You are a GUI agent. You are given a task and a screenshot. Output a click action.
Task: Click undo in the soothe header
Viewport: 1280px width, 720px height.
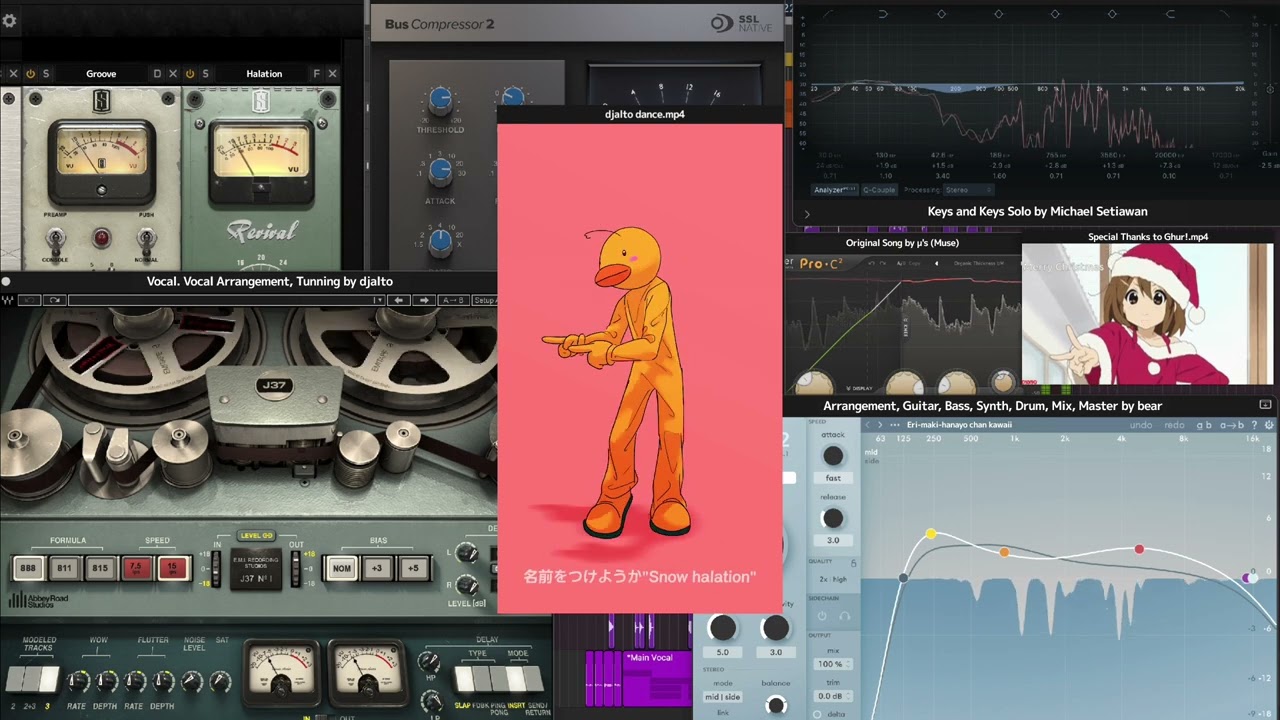coord(1141,425)
